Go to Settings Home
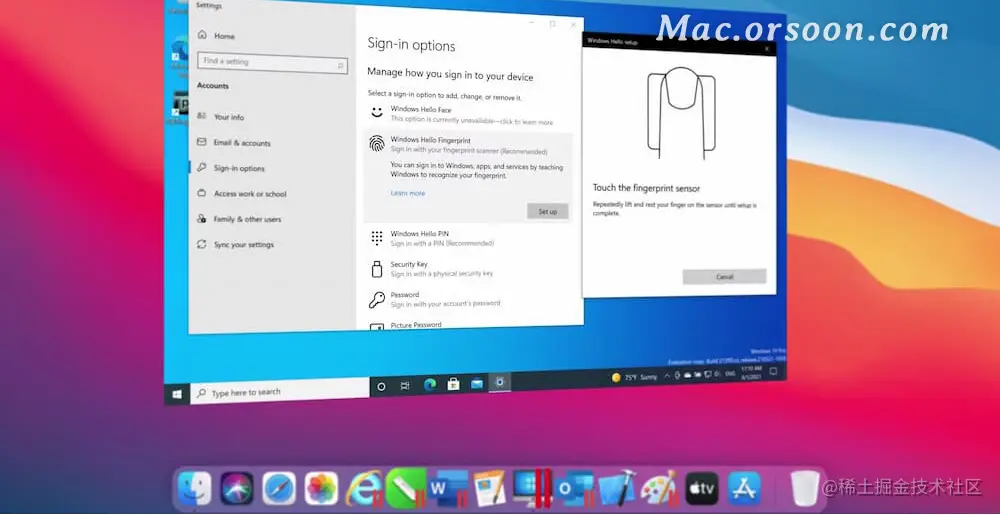1000x515 pixels. (x=217, y=36)
